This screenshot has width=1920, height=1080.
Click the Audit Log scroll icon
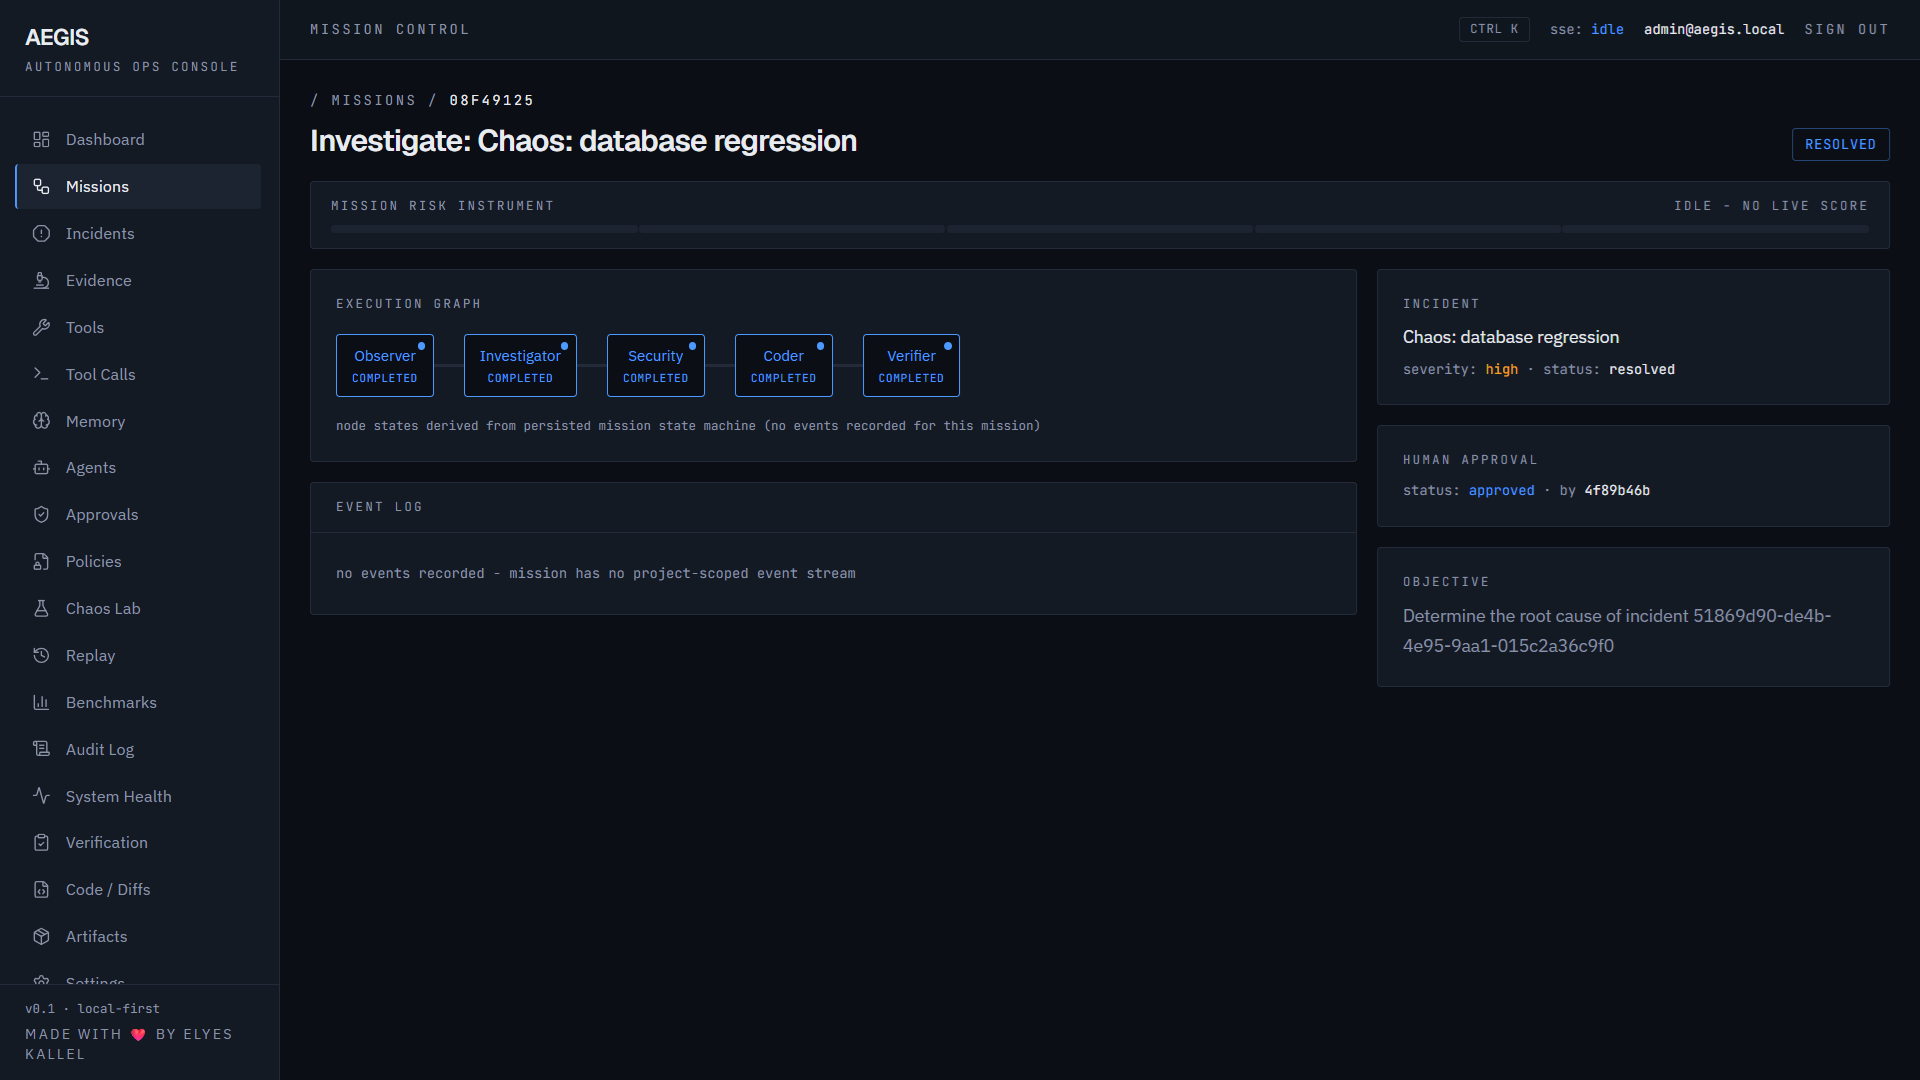(41, 749)
